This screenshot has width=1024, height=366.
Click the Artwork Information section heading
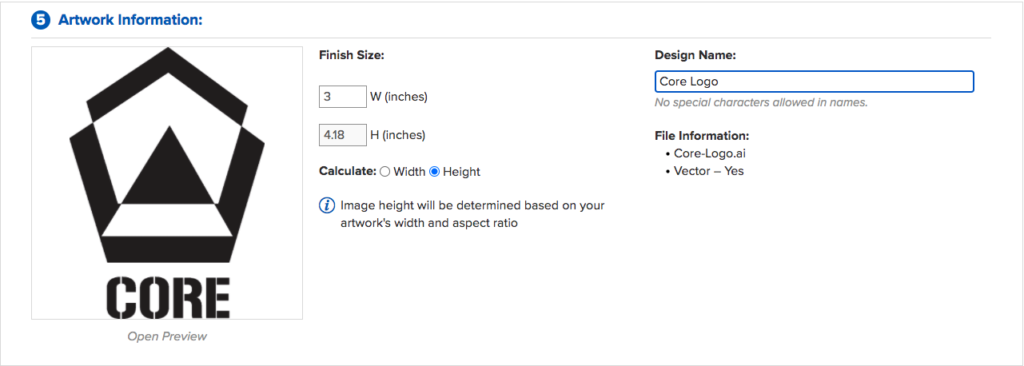point(131,20)
